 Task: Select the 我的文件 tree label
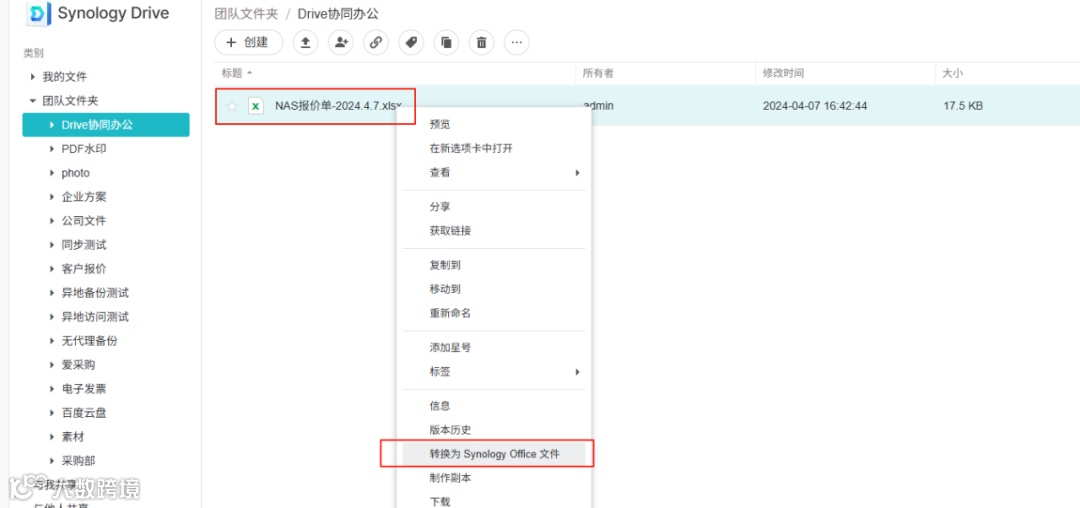tap(65, 76)
